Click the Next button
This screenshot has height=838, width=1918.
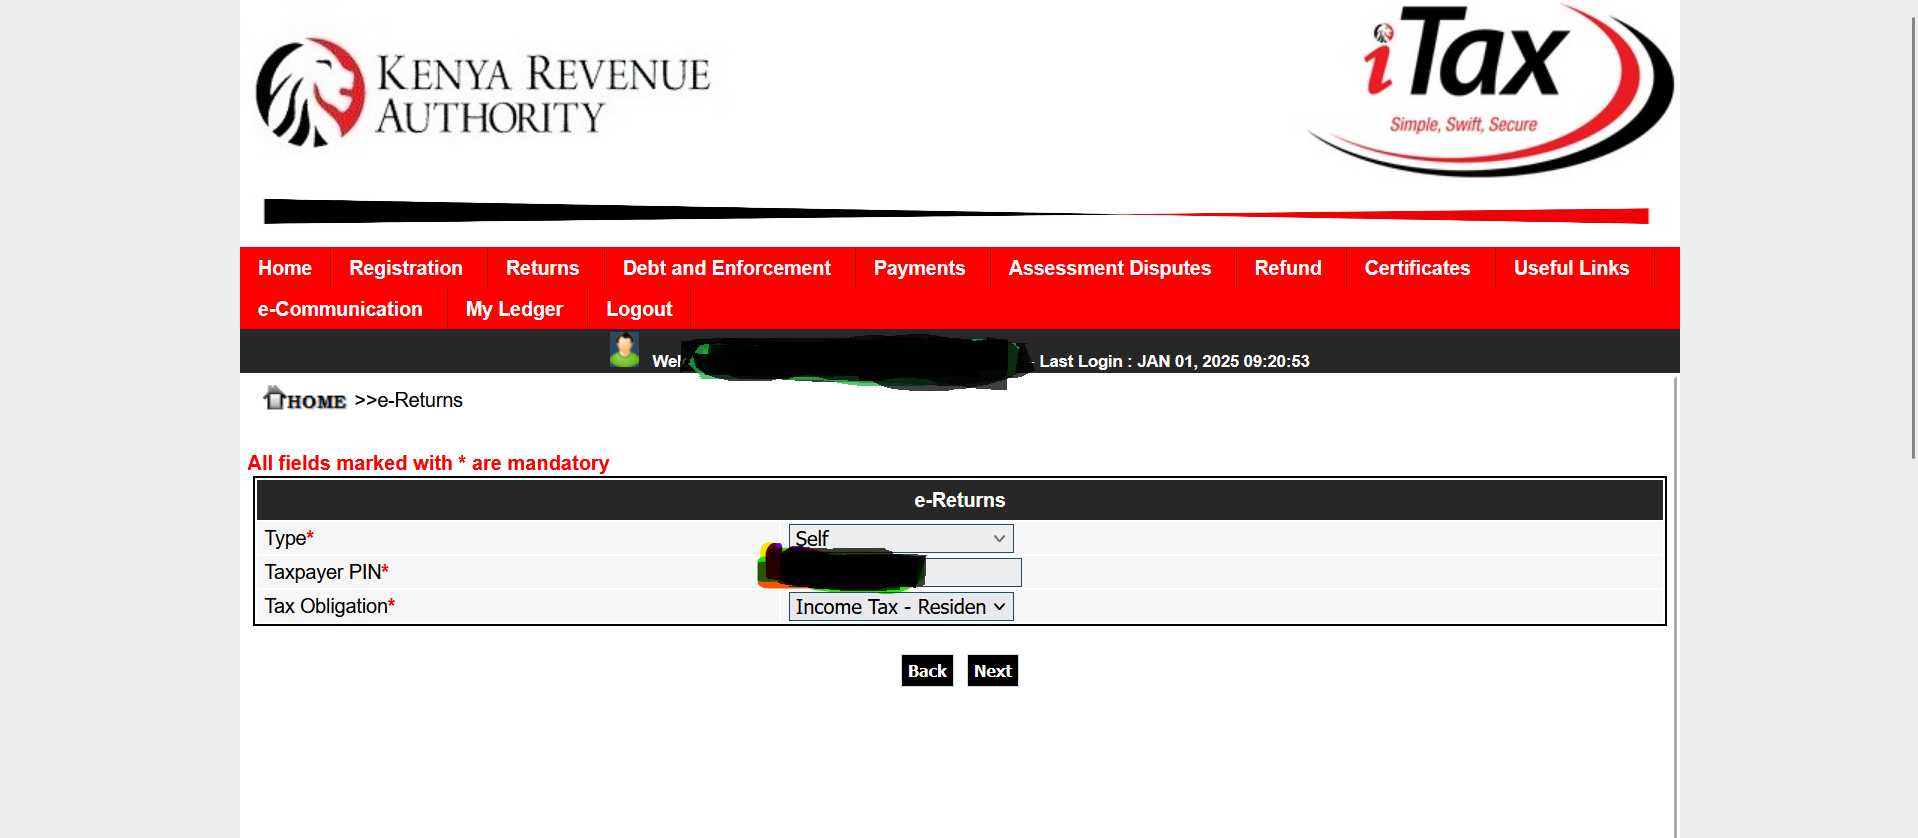993,671
